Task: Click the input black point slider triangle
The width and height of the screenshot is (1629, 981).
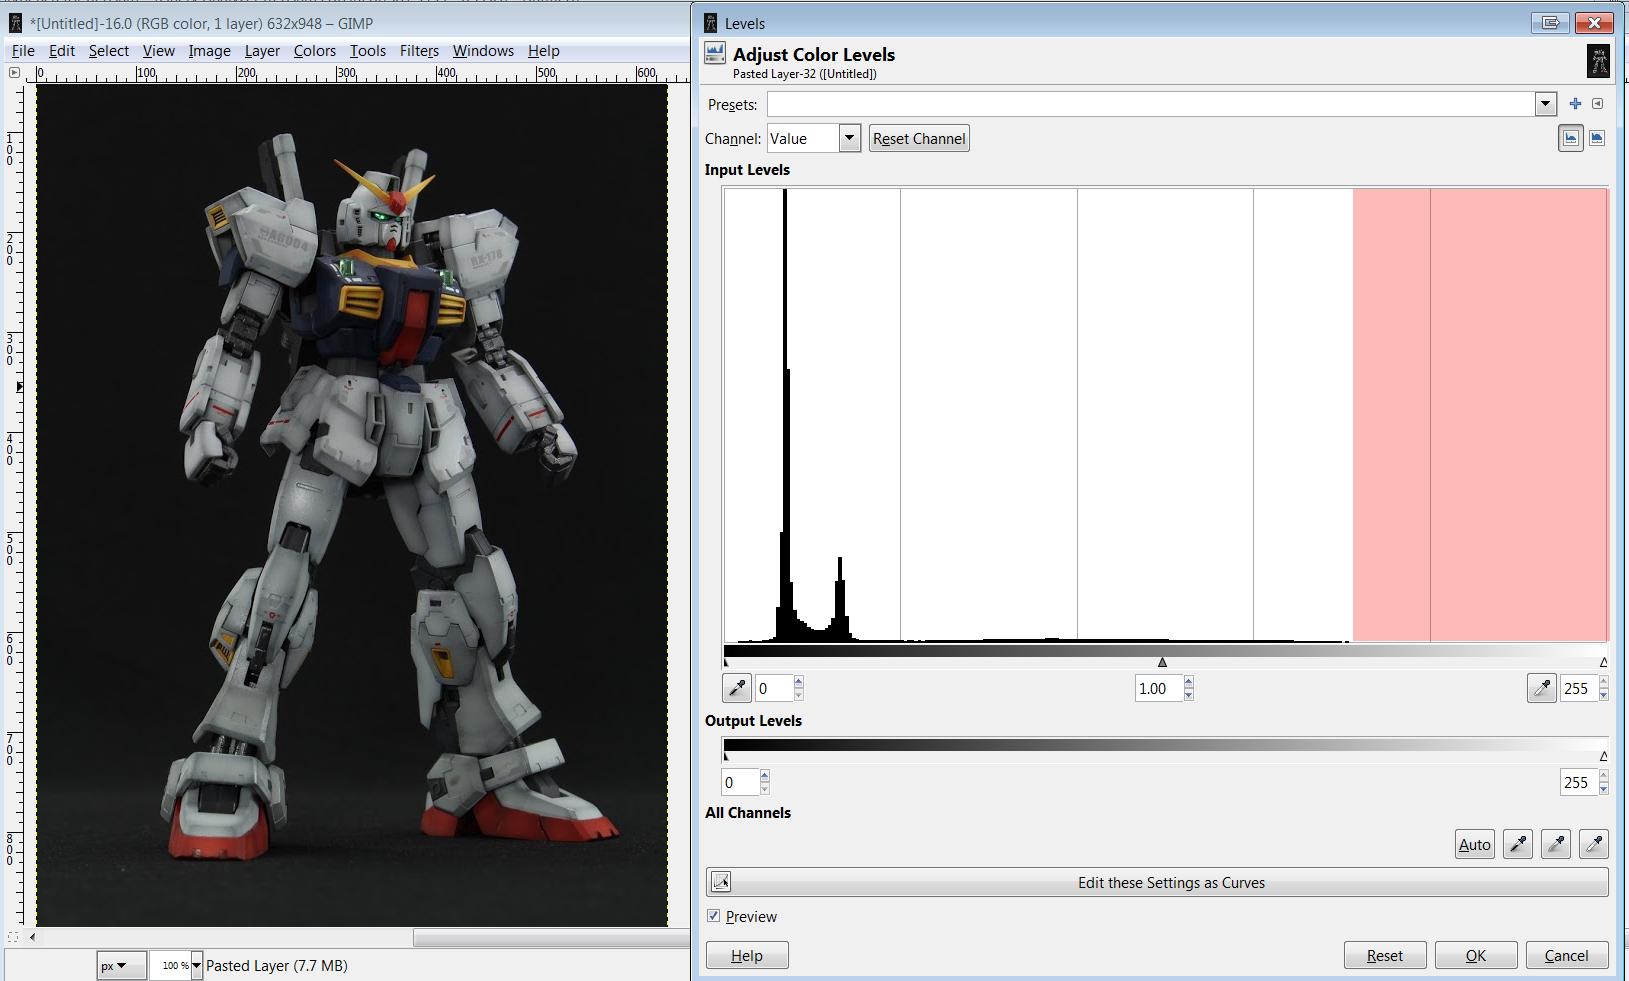Action: [x=726, y=662]
